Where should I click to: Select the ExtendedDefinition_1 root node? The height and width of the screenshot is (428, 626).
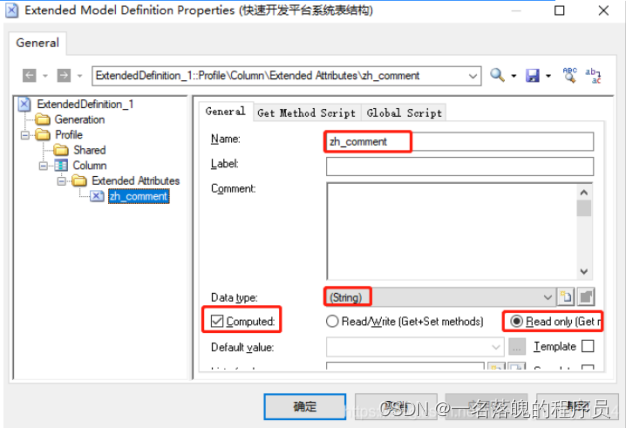[x=85, y=104]
